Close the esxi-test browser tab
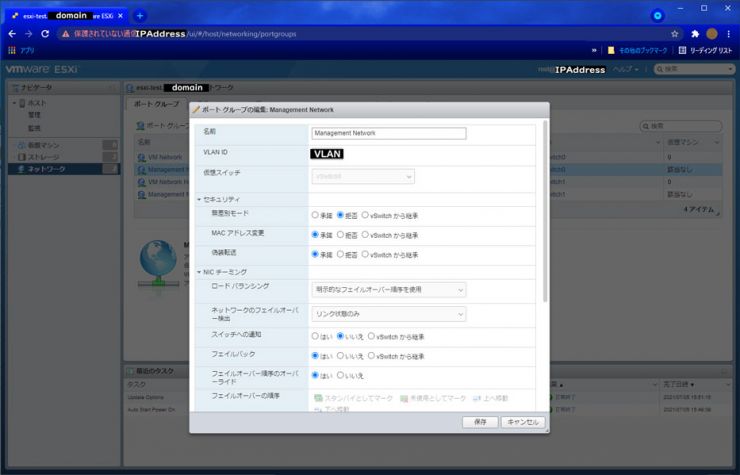Viewport: 740px width, 475px height. pos(120,16)
